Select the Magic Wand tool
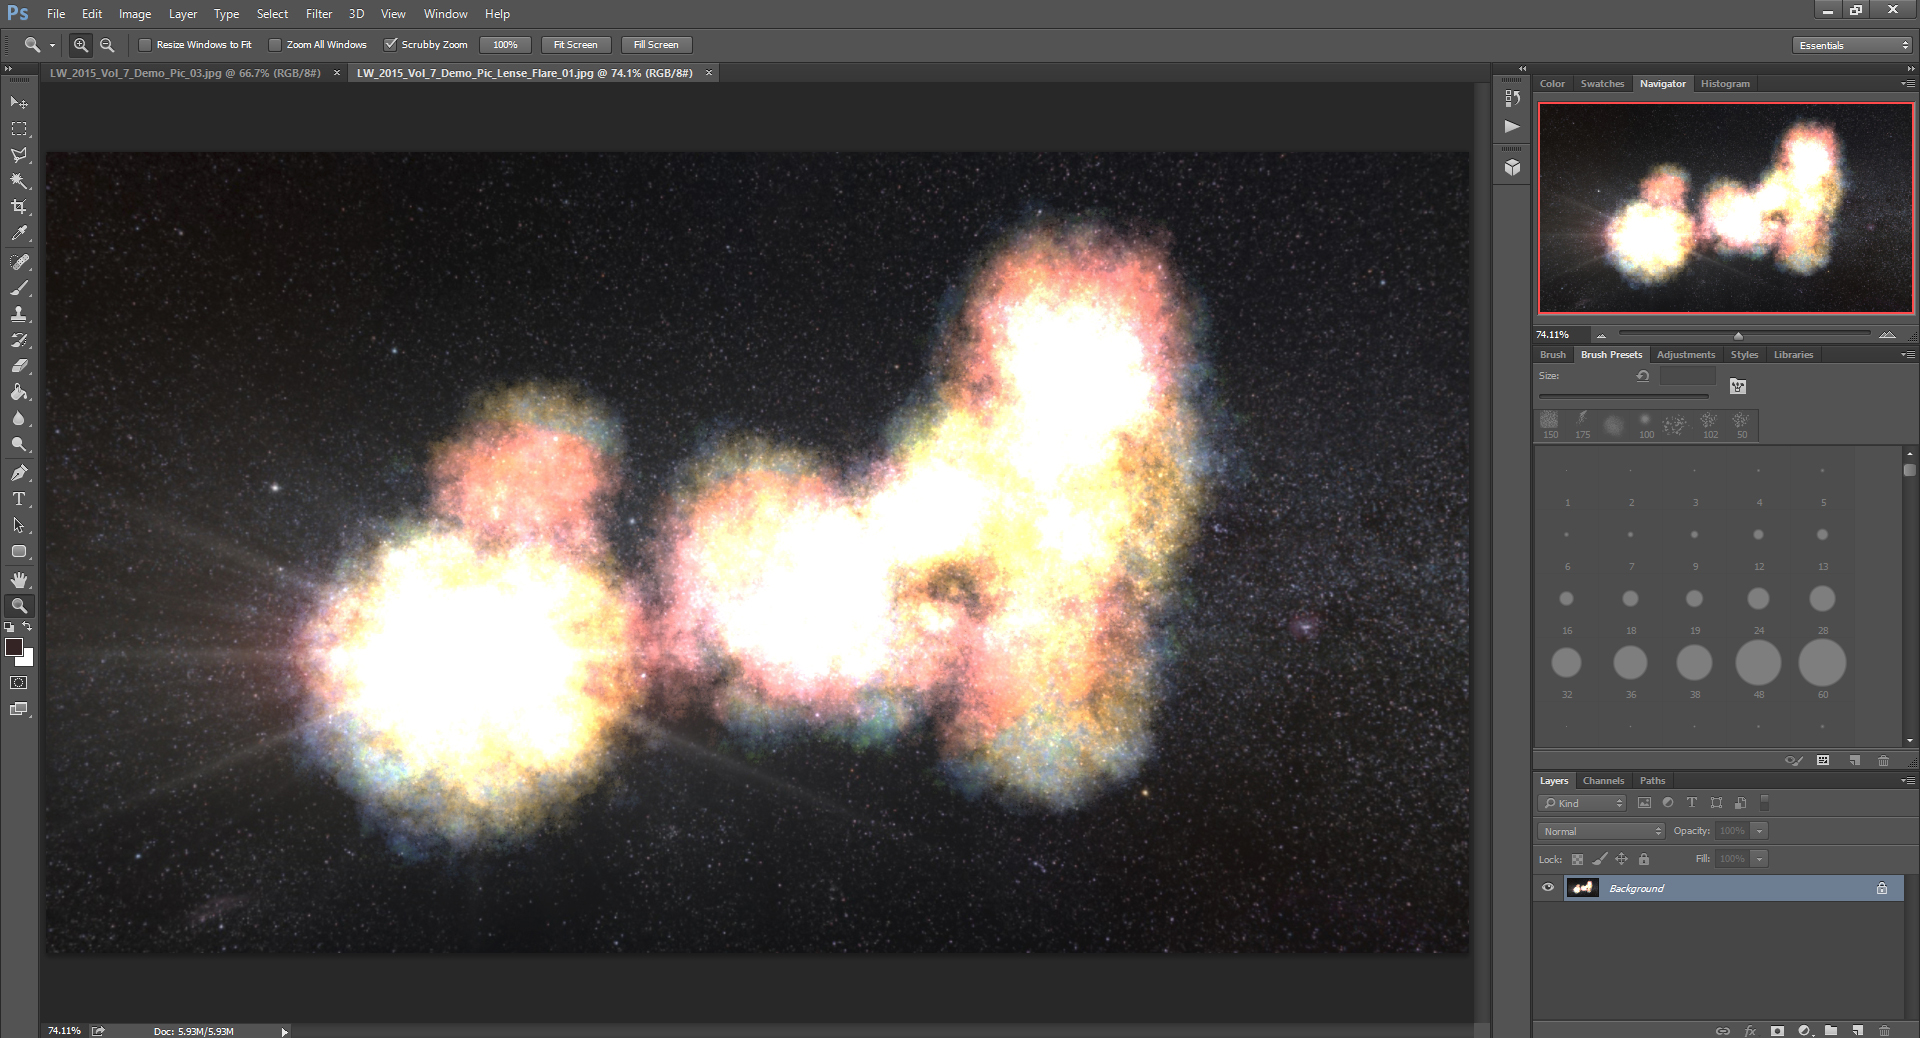 (x=19, y=181)
